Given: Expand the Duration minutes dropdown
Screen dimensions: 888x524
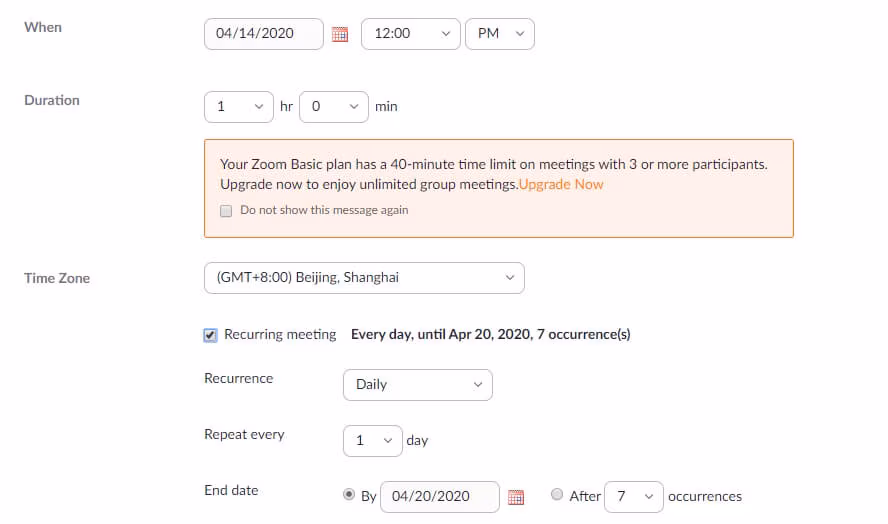Looking at the screenshot, I should [x=333, y=106].
